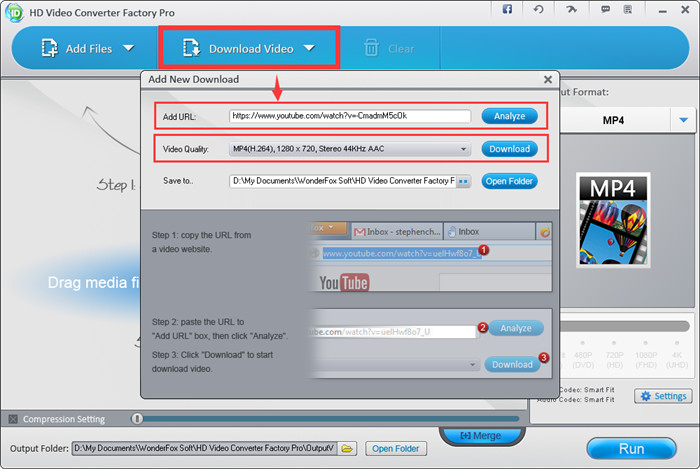The height and width of the screenshot is (469, 700).
Task: Click the Analyze button next to Add URL
Action: click(509, 116)
